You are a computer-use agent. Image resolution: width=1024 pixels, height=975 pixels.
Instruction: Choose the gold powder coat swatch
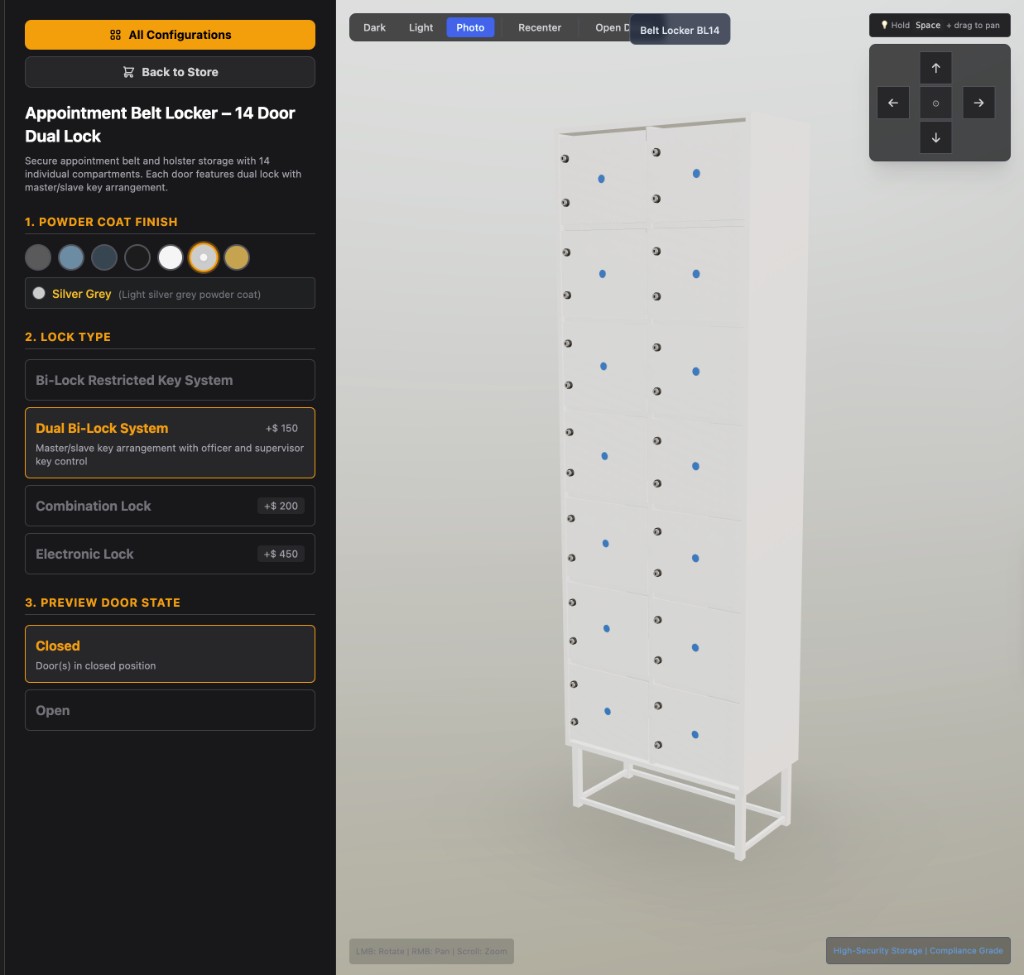tap(236, 258)
